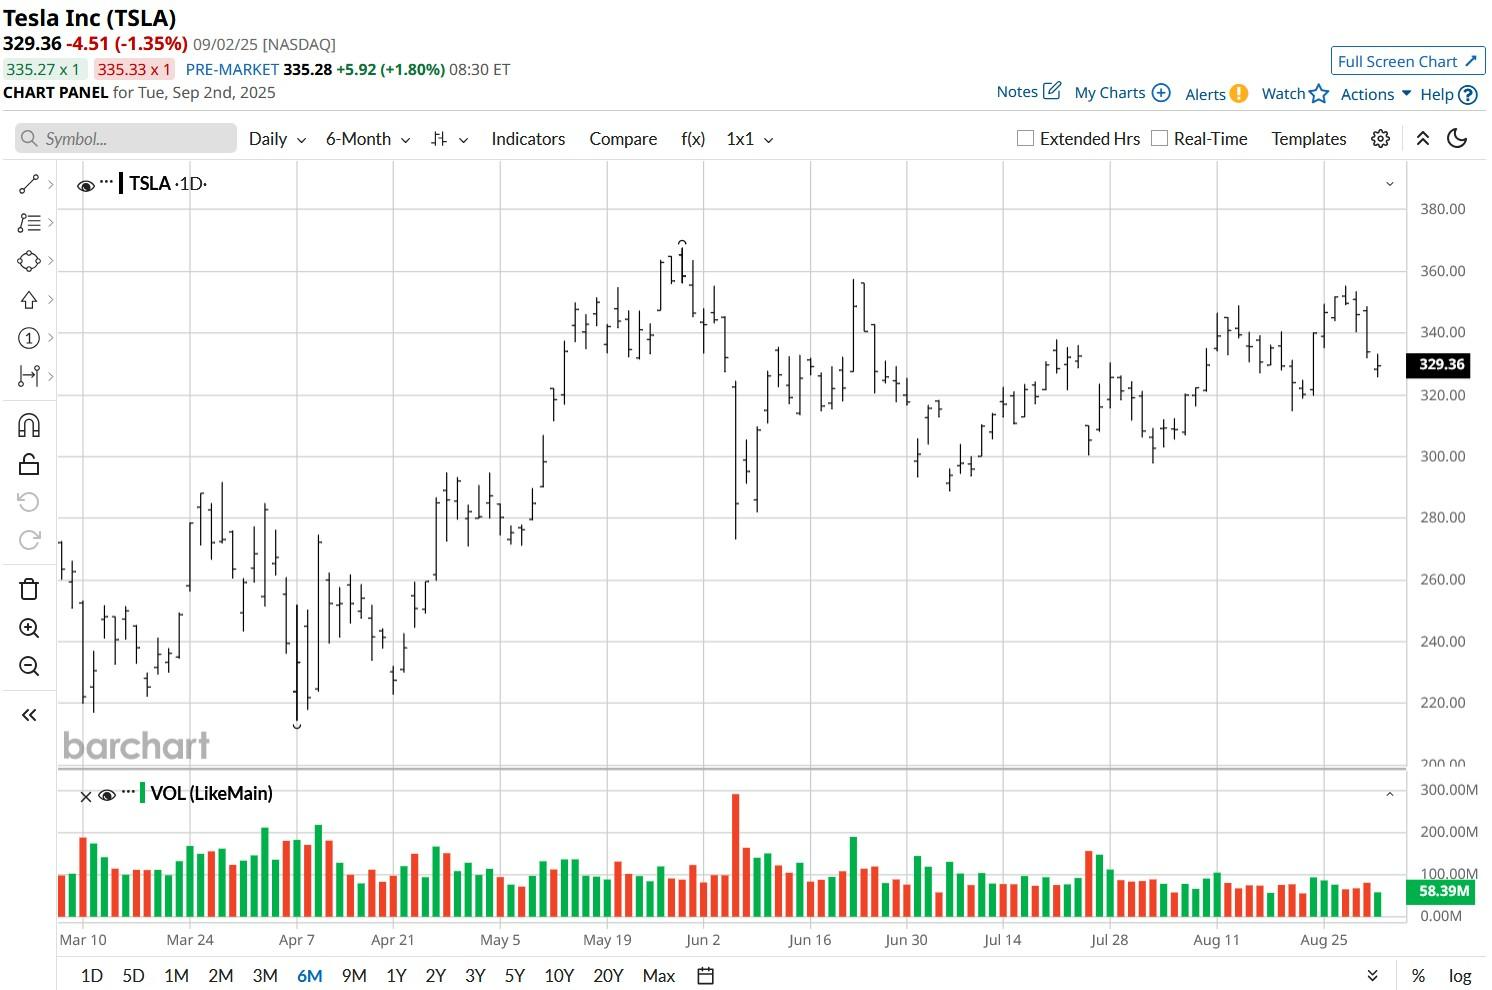Viewport: 1492px width, 990px height.
Task: Select the arrow marker tool
Action: (x=29, y=300)
